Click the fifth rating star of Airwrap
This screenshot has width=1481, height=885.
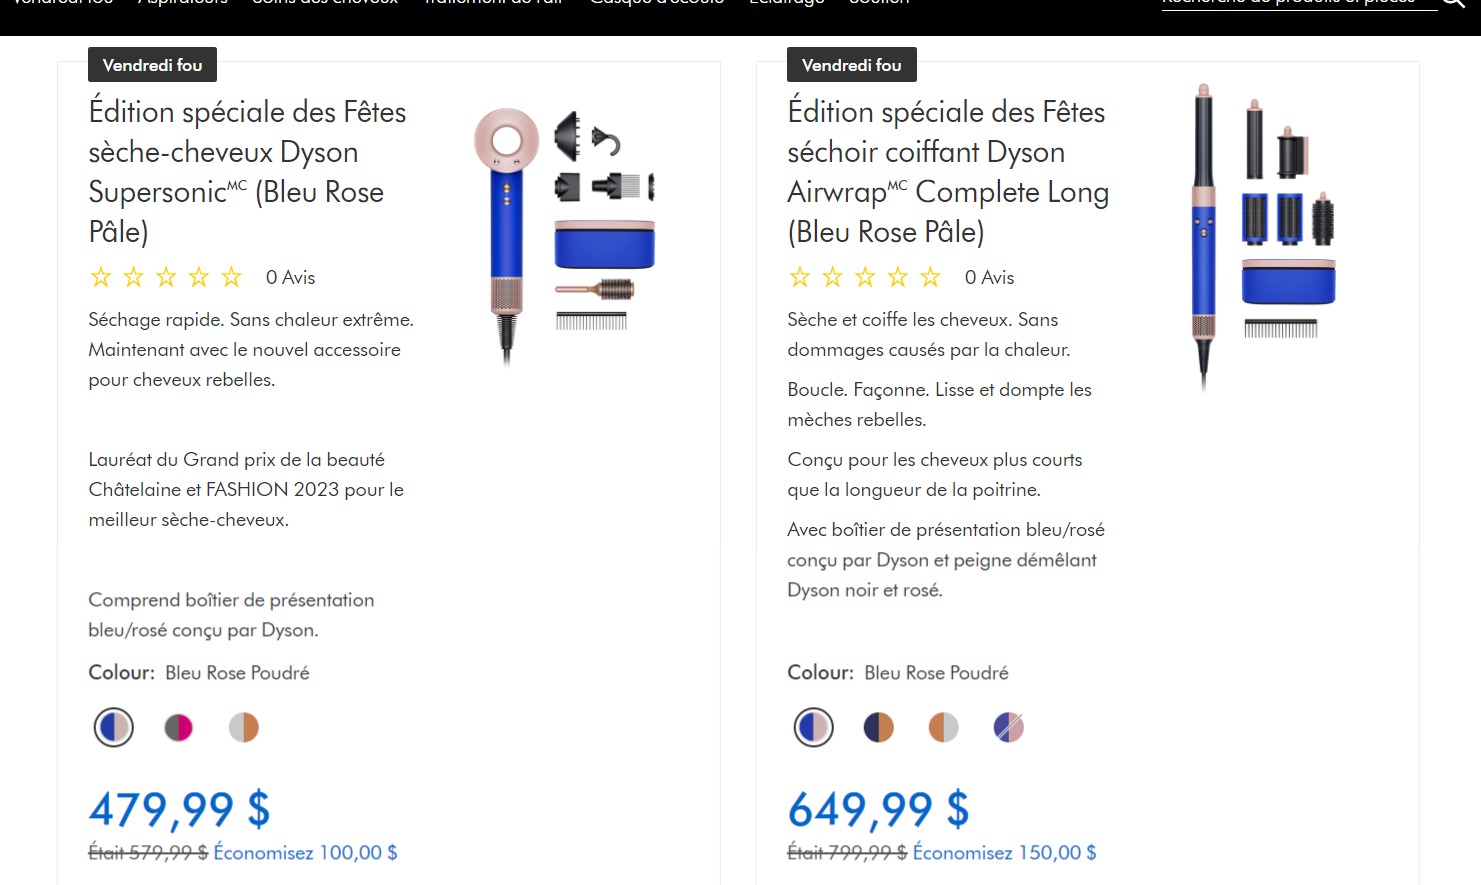[930, 277]
